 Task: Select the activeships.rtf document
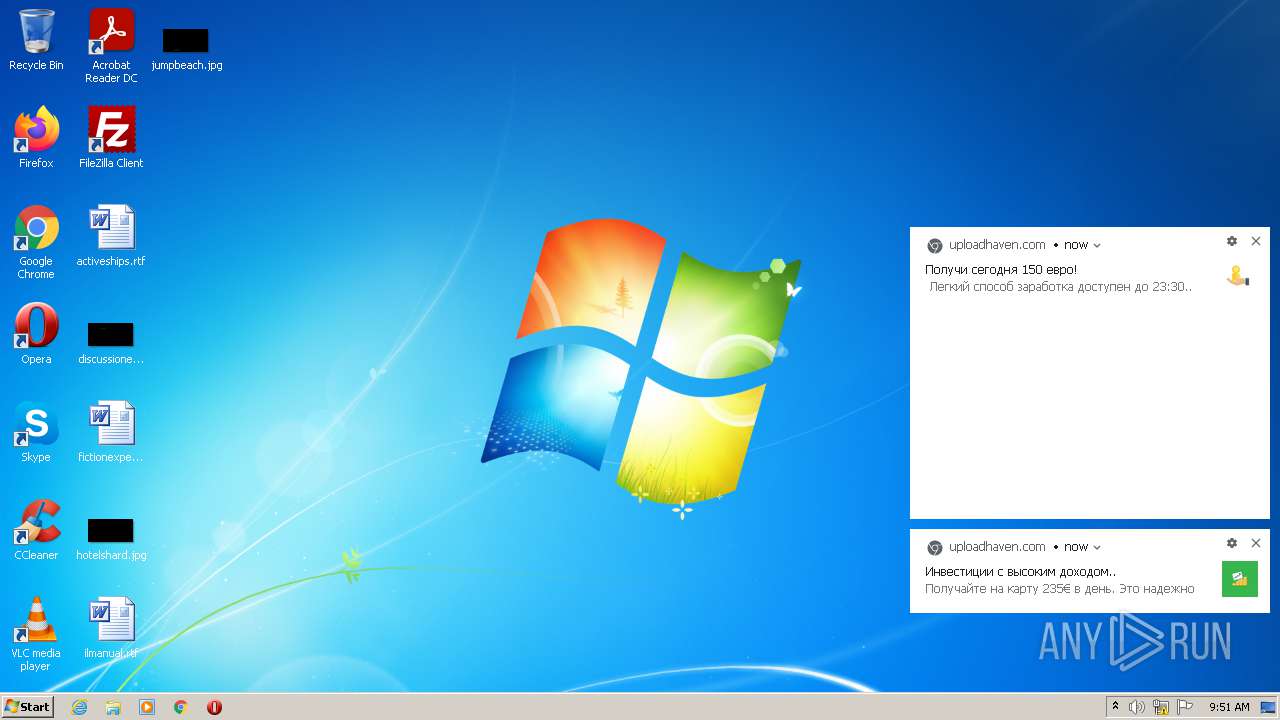111,236
